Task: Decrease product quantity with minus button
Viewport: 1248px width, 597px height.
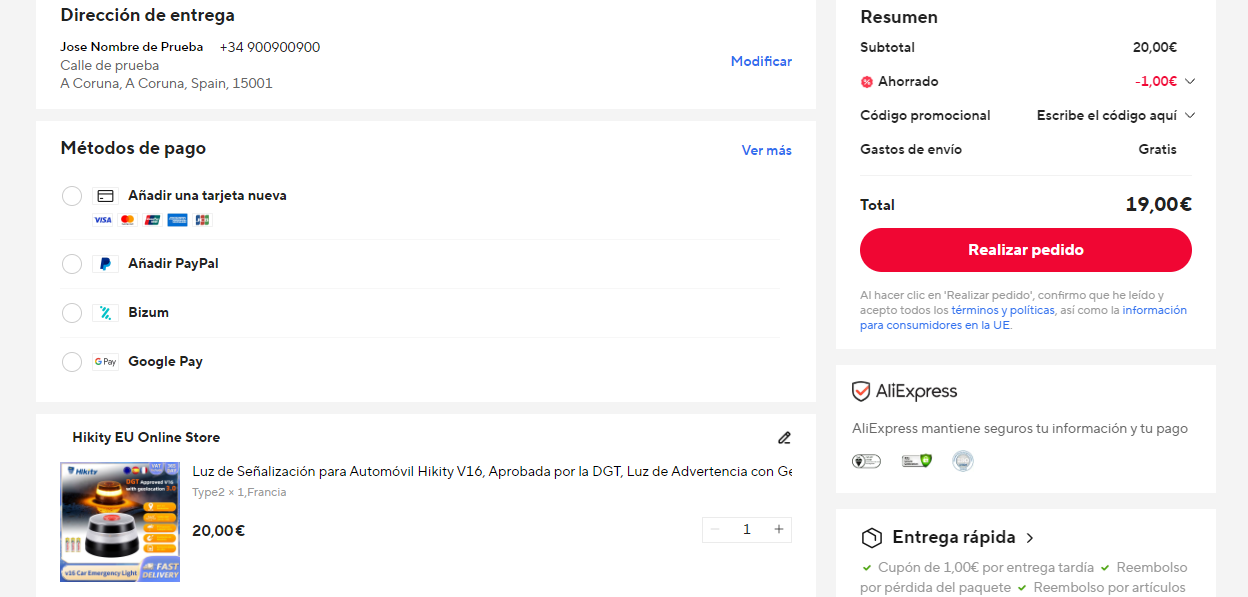Action: coord(715,530)
